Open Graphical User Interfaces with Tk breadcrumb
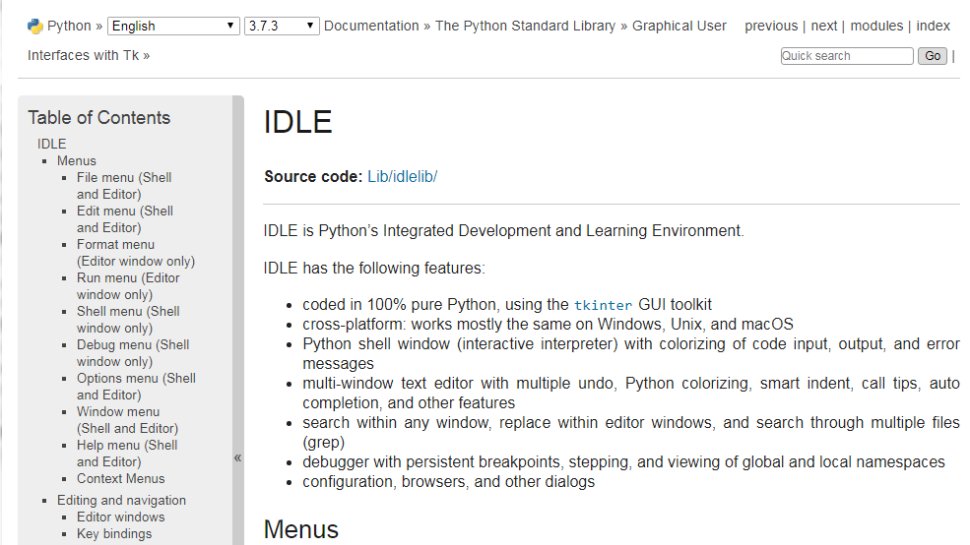 coord(679,26)
